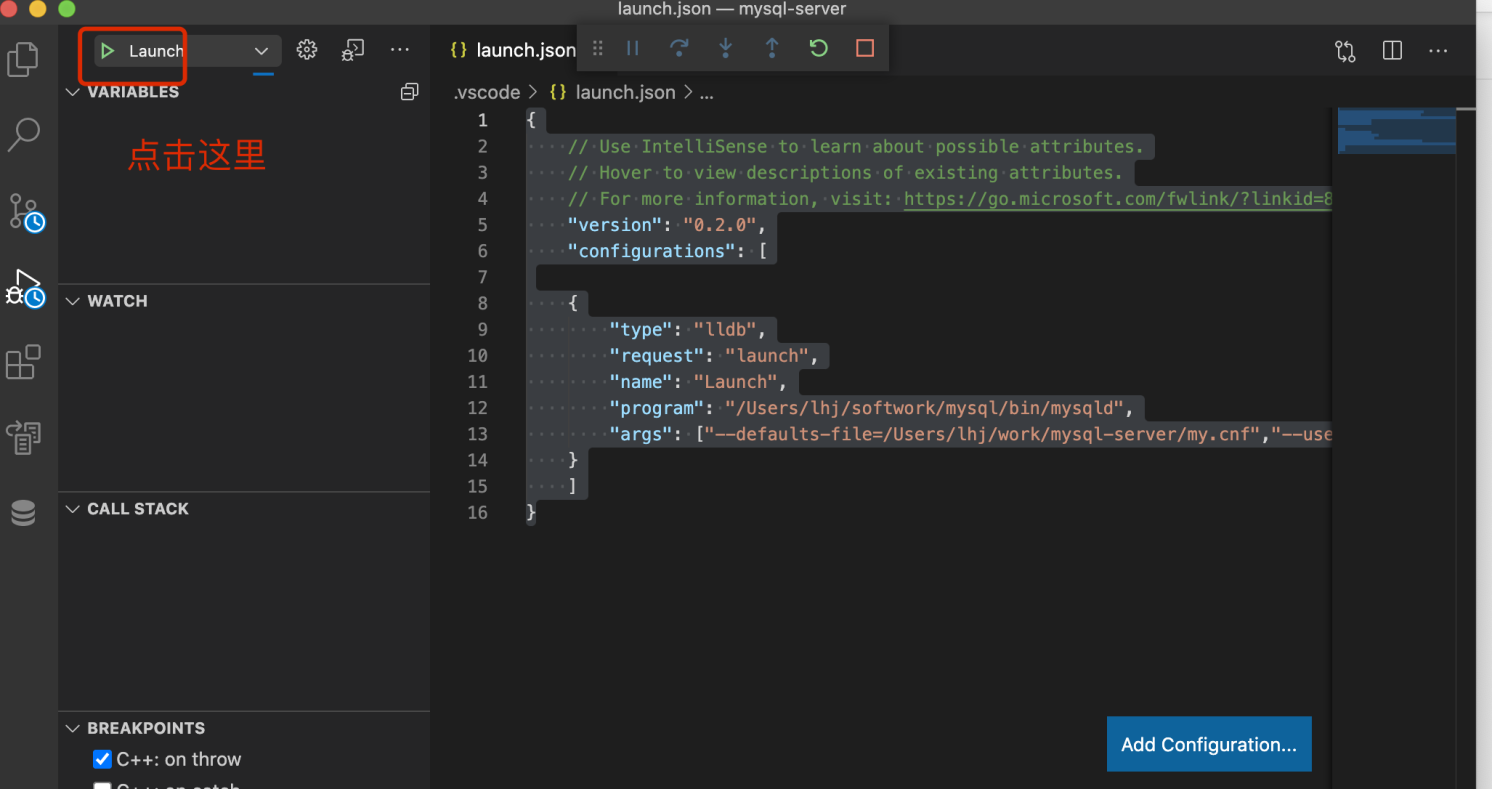Screen dimensions: 1492x789
Task: Click the green Start Debugging play icon
Action: [108, 51]
